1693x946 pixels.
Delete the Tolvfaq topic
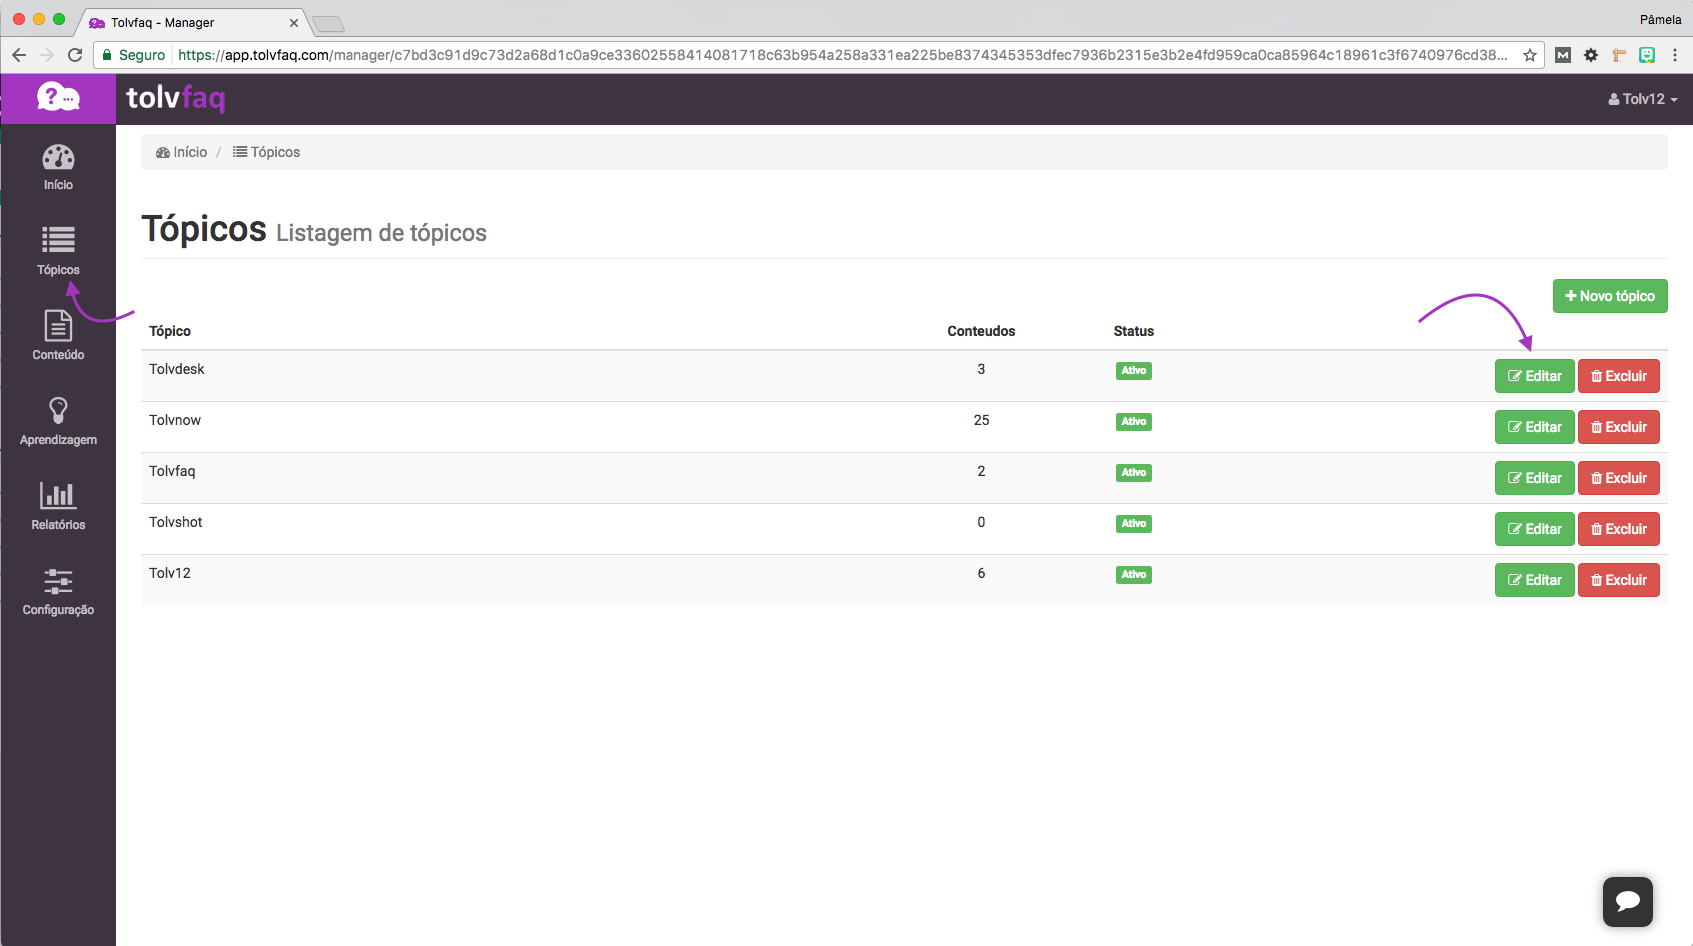[x=1619, y=478]
